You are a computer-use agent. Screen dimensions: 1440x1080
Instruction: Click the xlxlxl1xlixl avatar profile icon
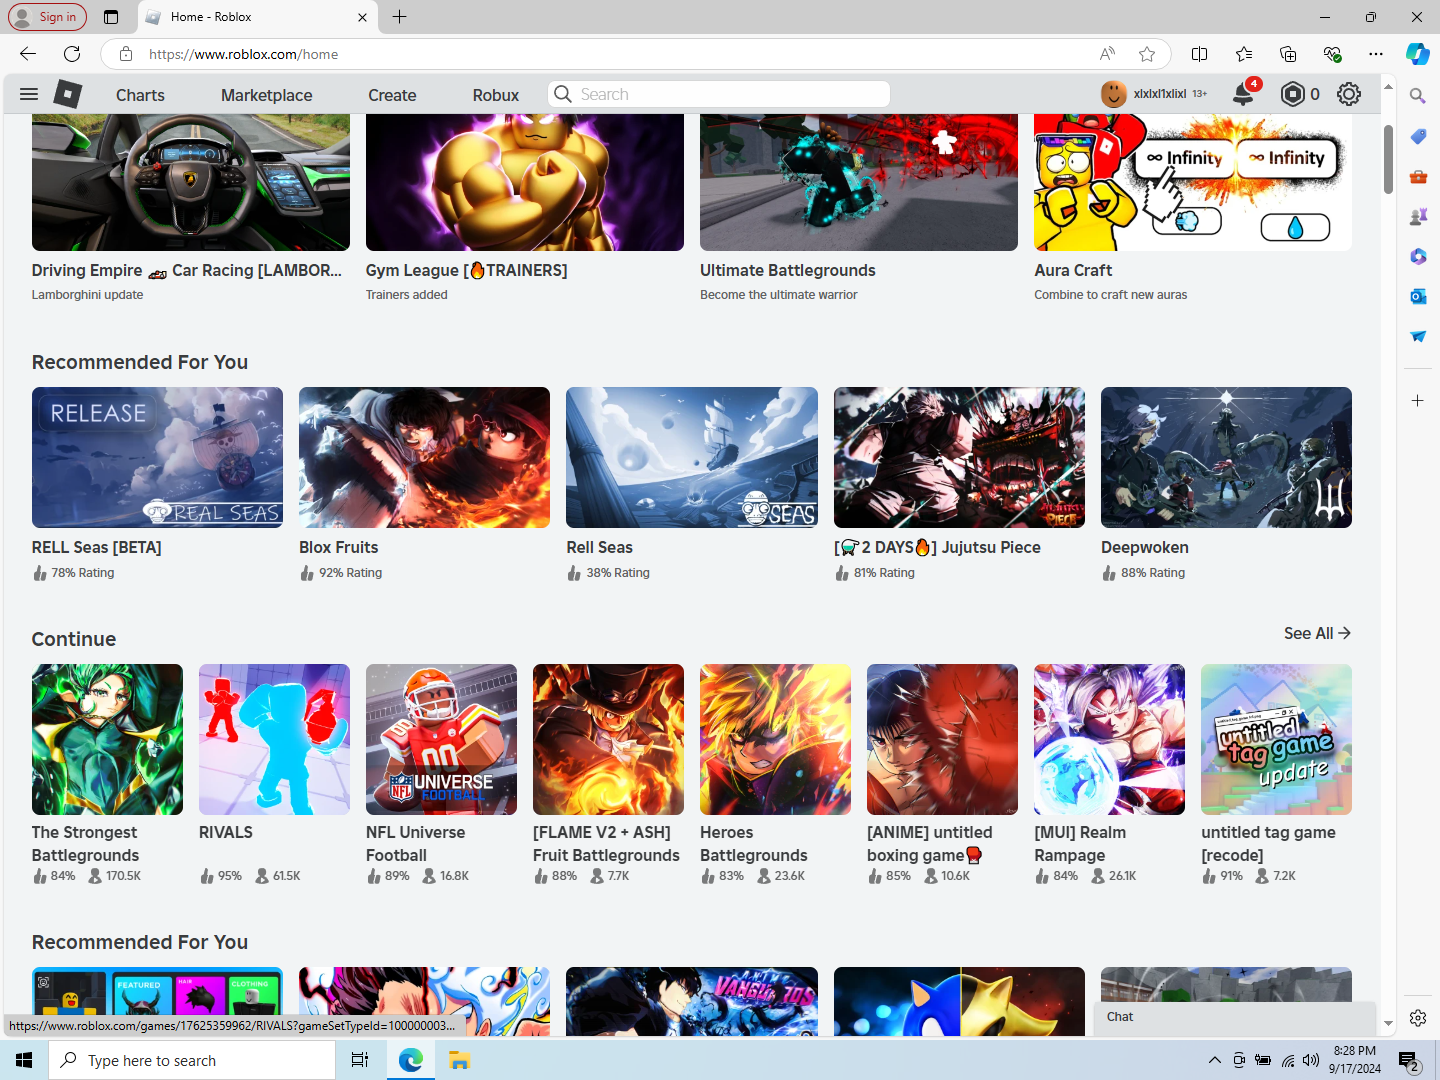click(1113, 94)
